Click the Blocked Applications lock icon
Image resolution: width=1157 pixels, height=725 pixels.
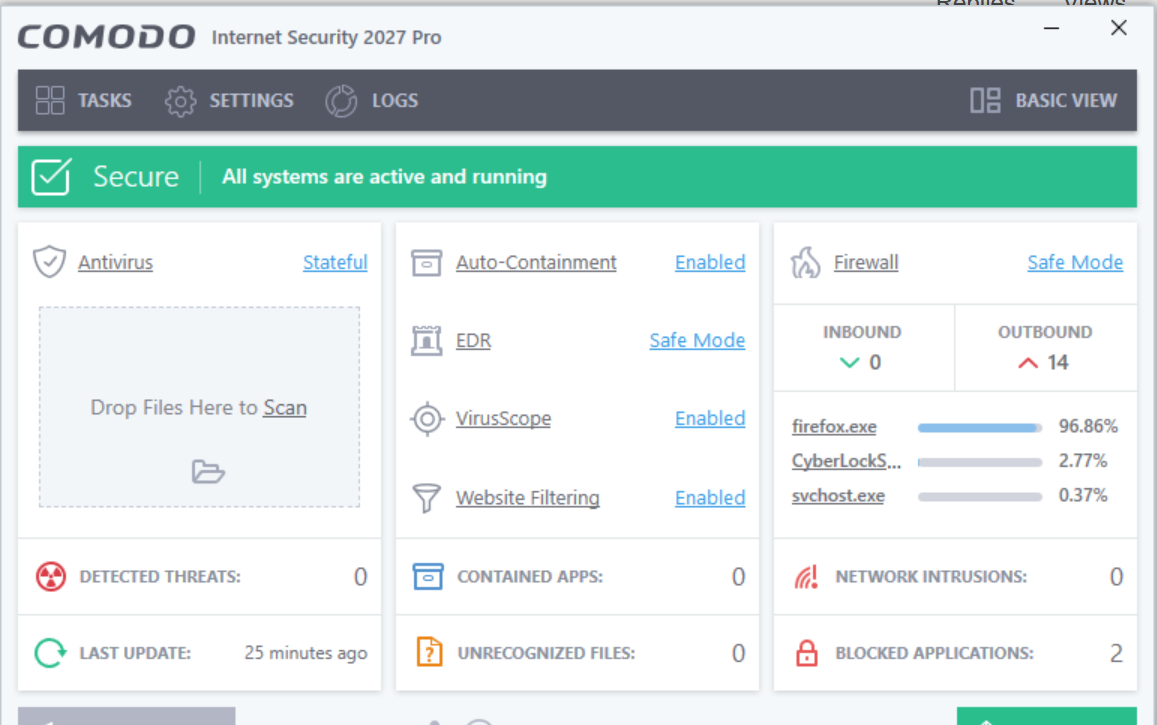[807, 653]
